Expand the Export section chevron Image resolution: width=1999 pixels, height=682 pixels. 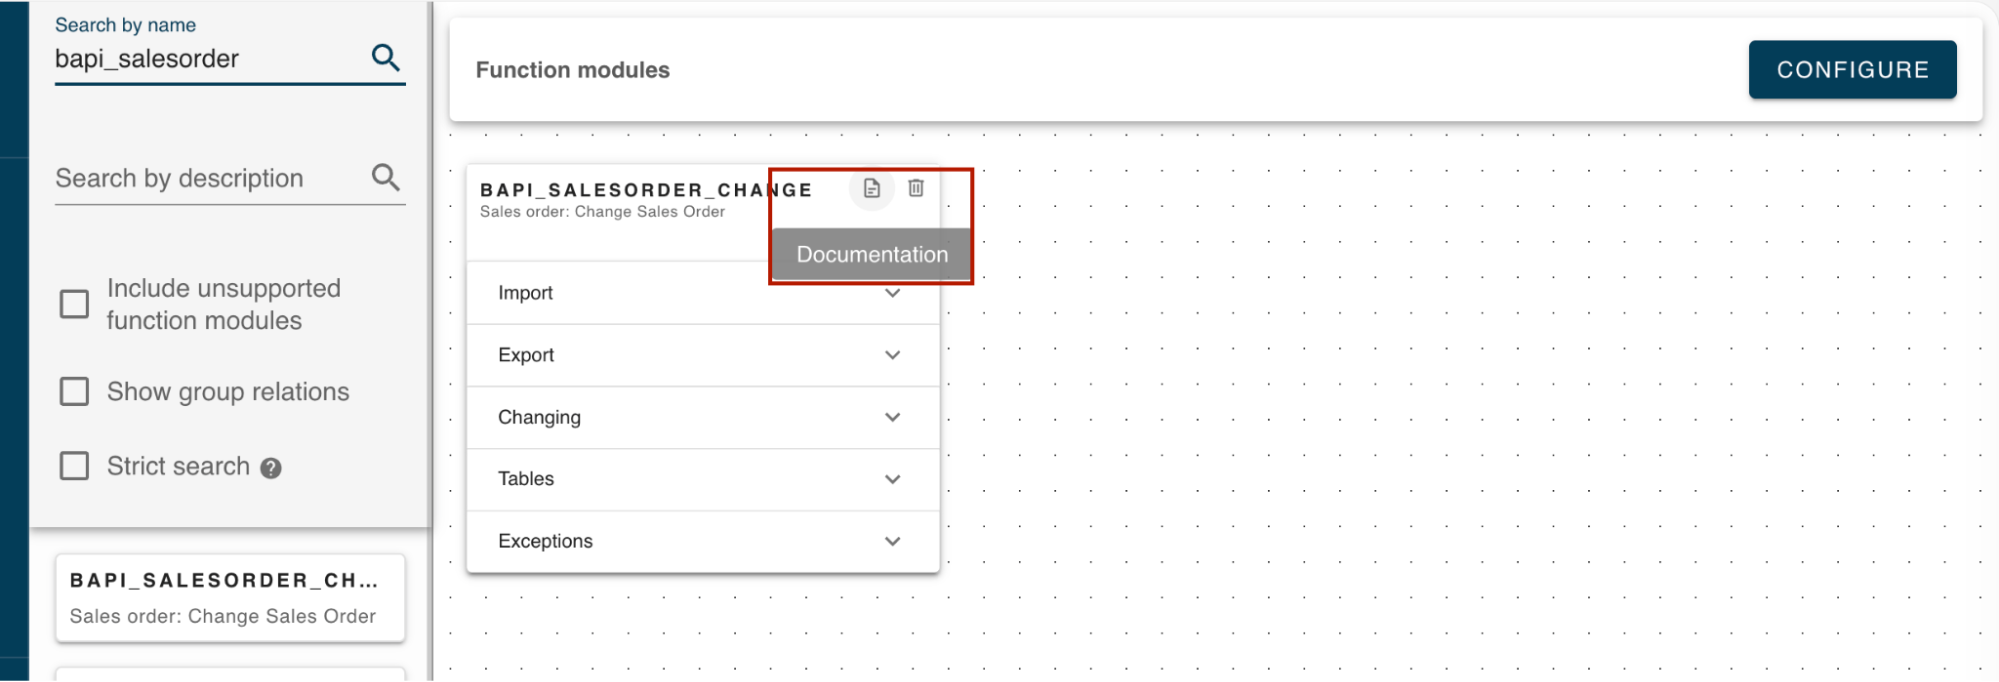(892, 355)
